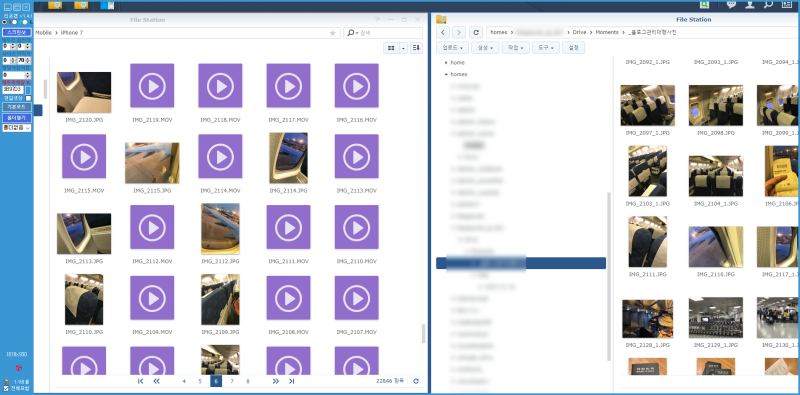This screenshot has width=800, height=395.
Task: Switch to thumbnail view mode button
Action: click(x=391, y=48)
